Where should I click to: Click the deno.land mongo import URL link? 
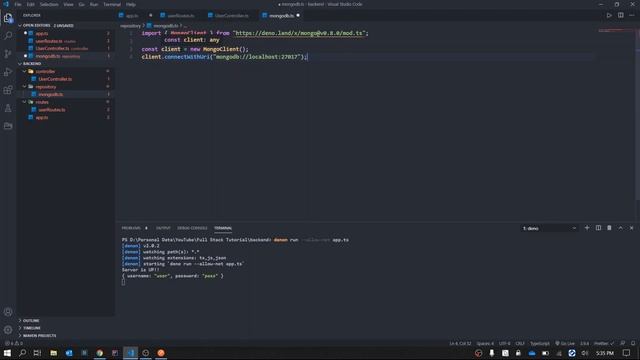tap(300, 33)
